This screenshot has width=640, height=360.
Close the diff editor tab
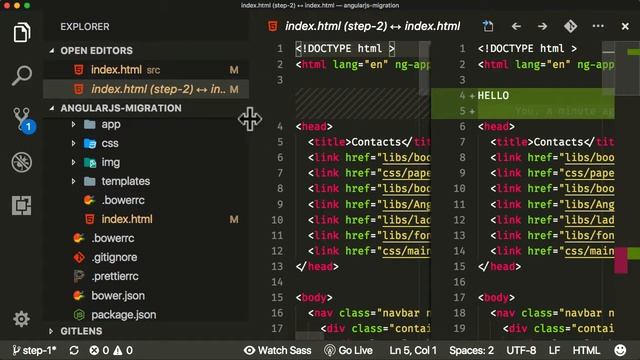coord(625,27)
